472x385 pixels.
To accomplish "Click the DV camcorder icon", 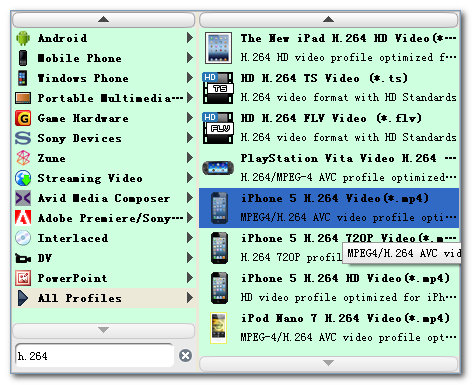I will coord(23,258).
